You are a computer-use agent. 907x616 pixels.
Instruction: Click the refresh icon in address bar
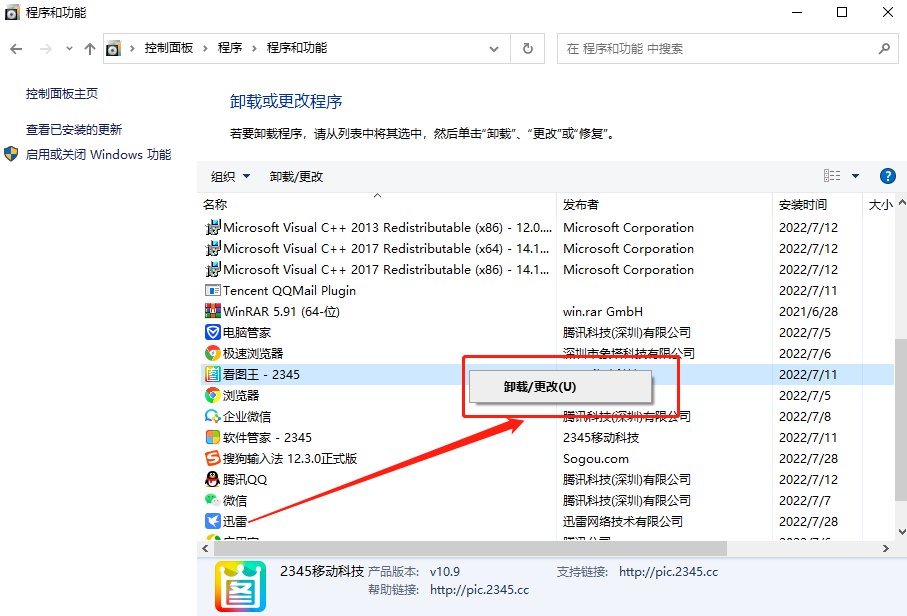click(x=527, y=48)
